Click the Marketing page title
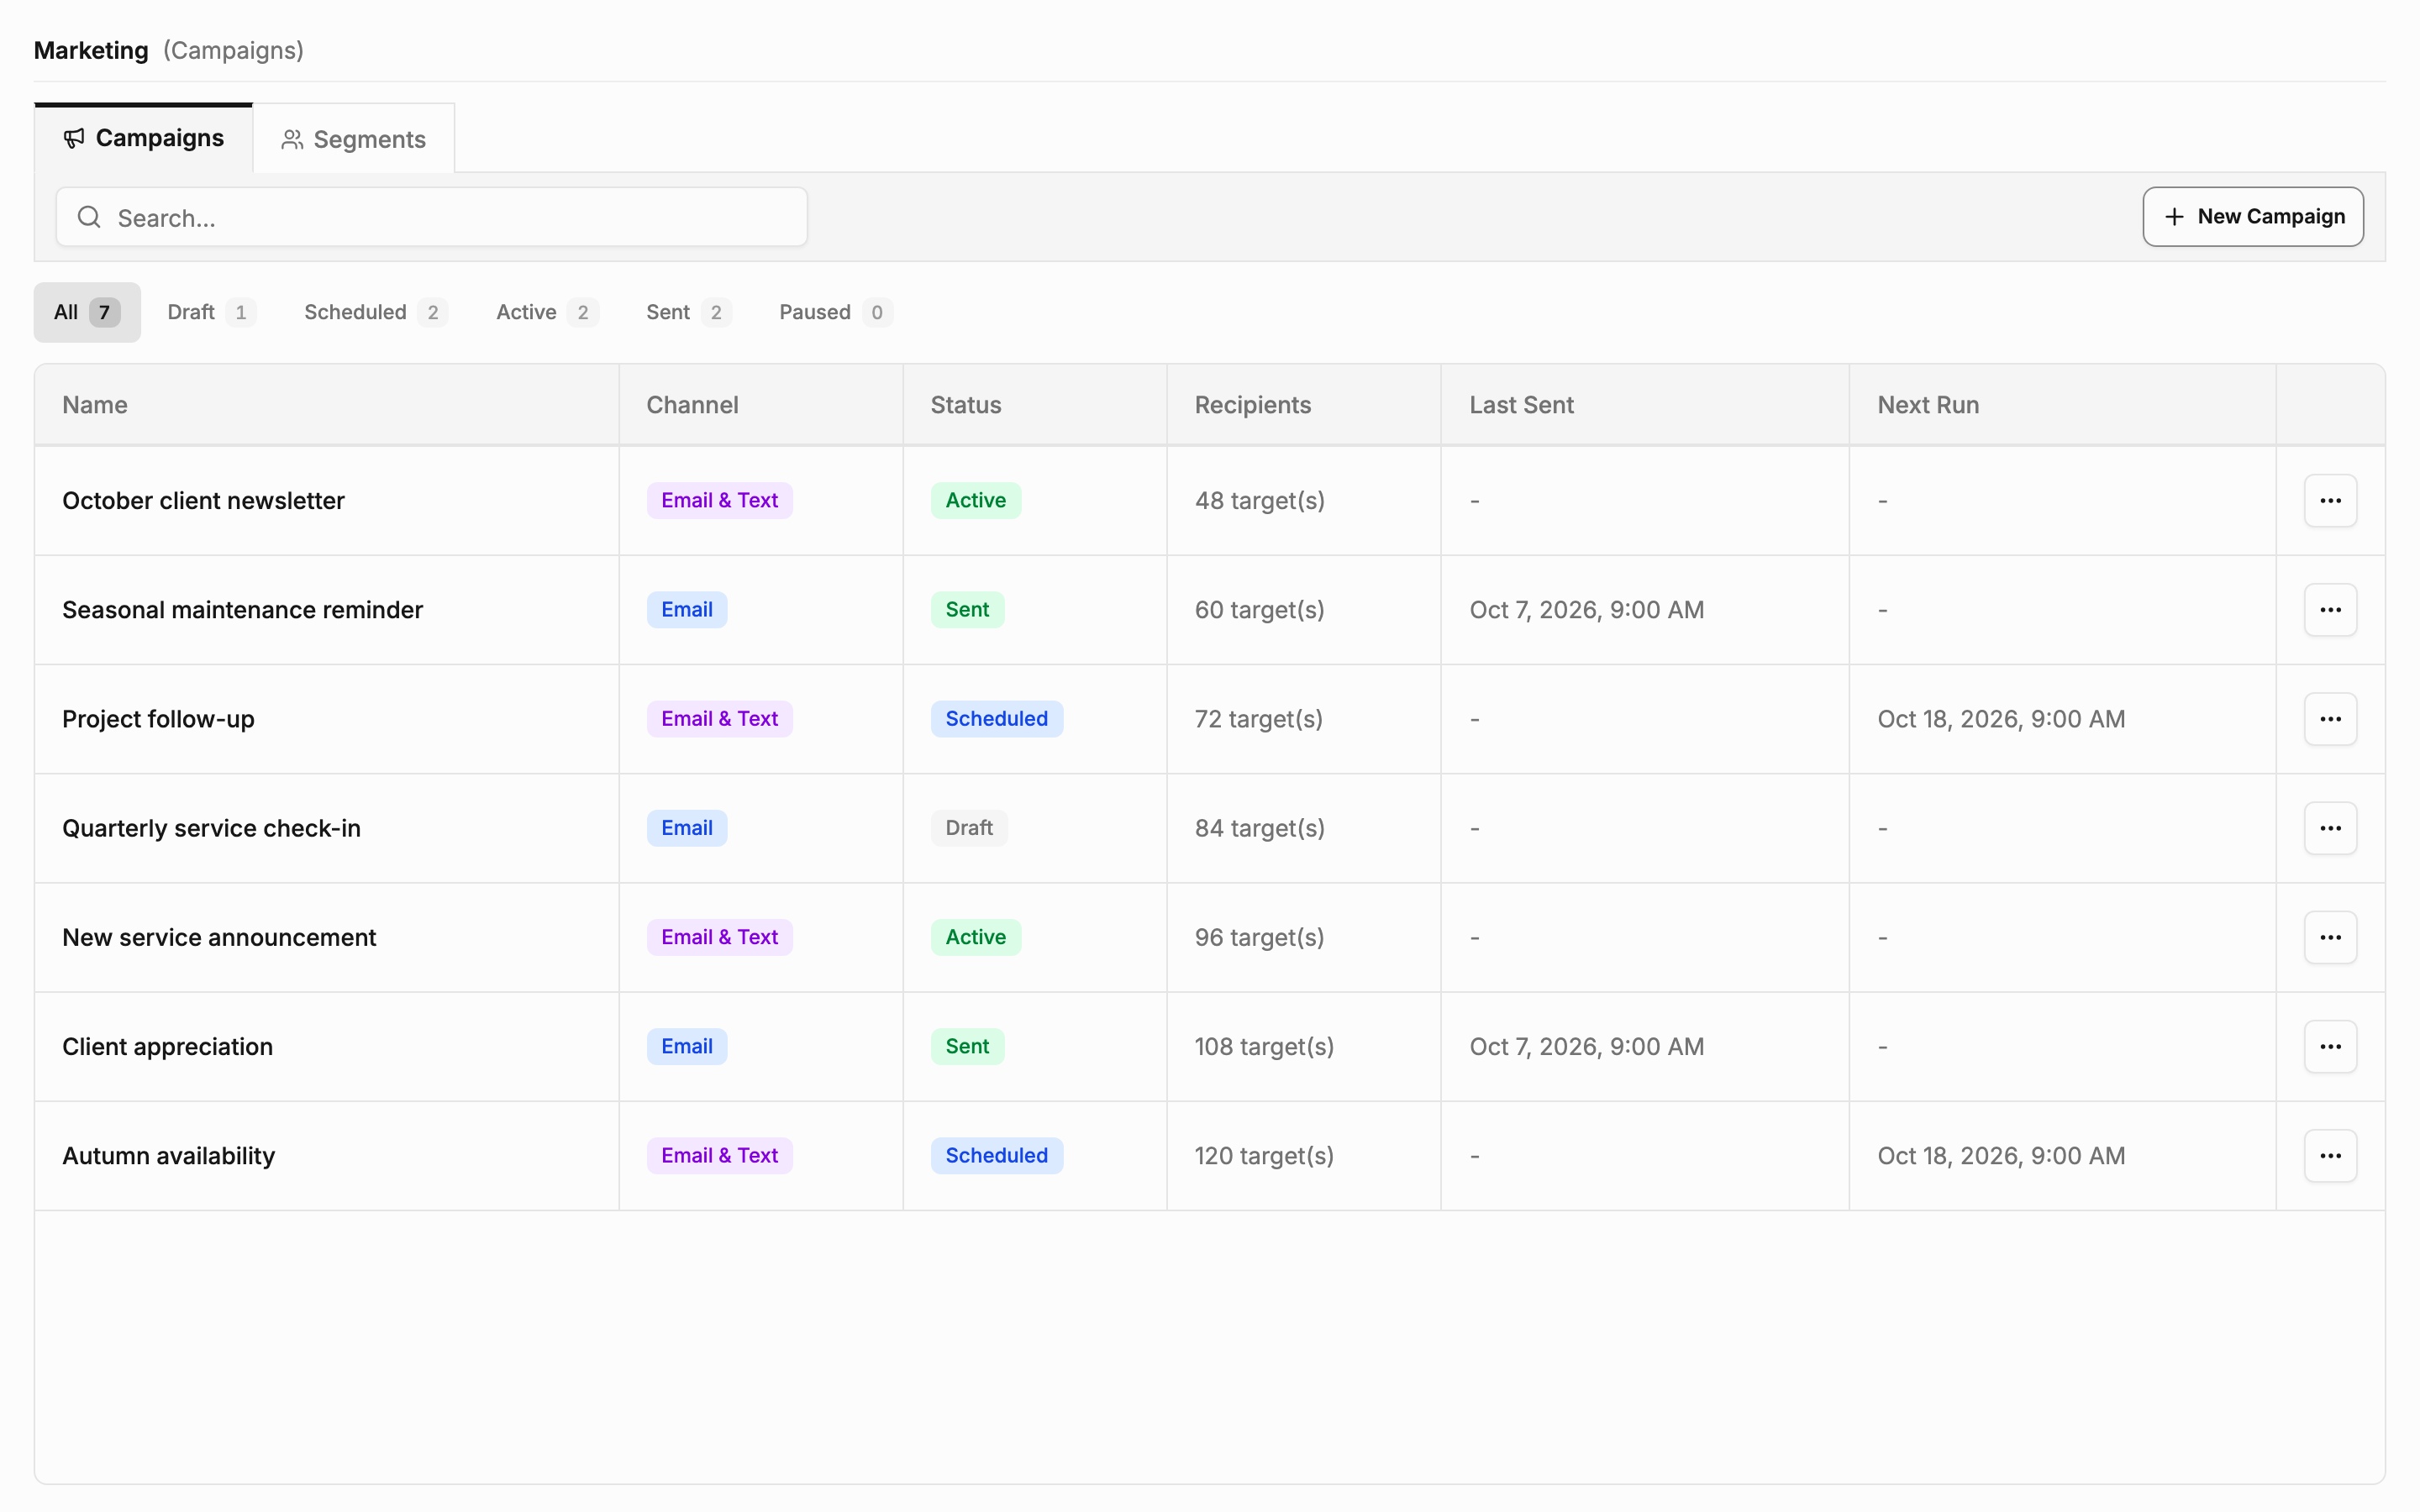This screenshot has height=1512, width=2420. click(91, 50)
